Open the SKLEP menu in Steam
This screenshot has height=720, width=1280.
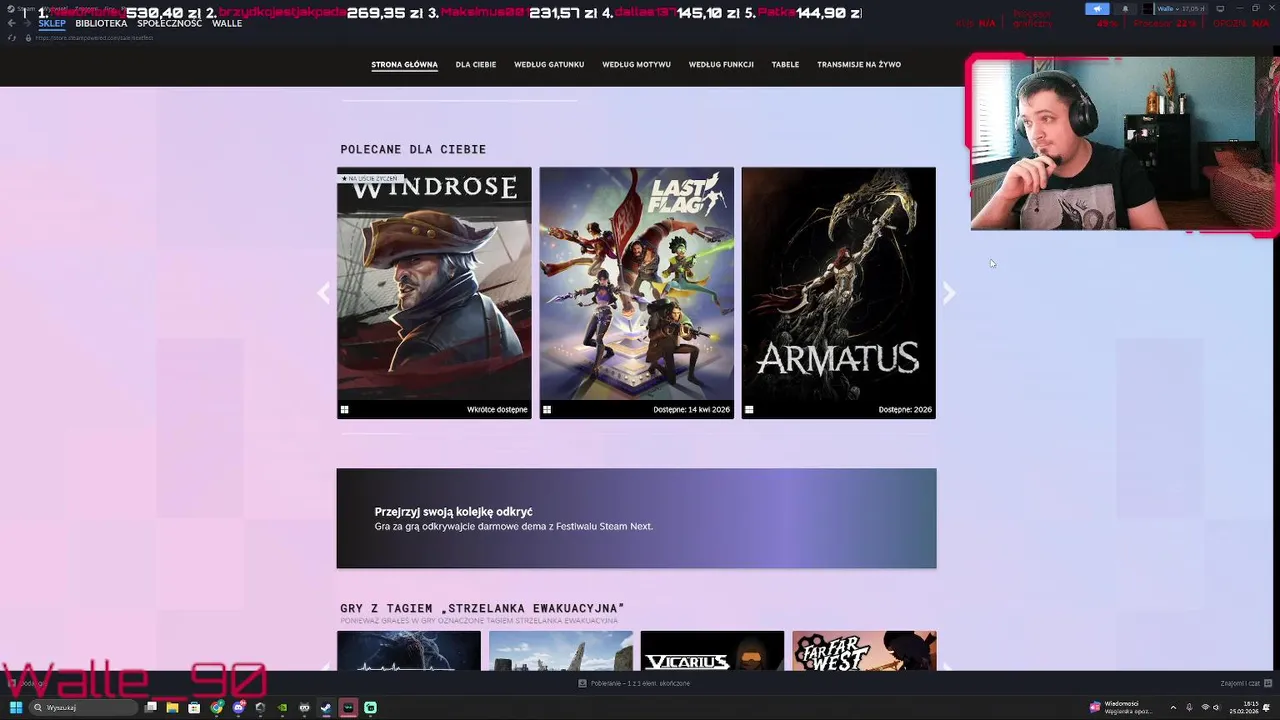pyautogui.click(x=52, y=23)
